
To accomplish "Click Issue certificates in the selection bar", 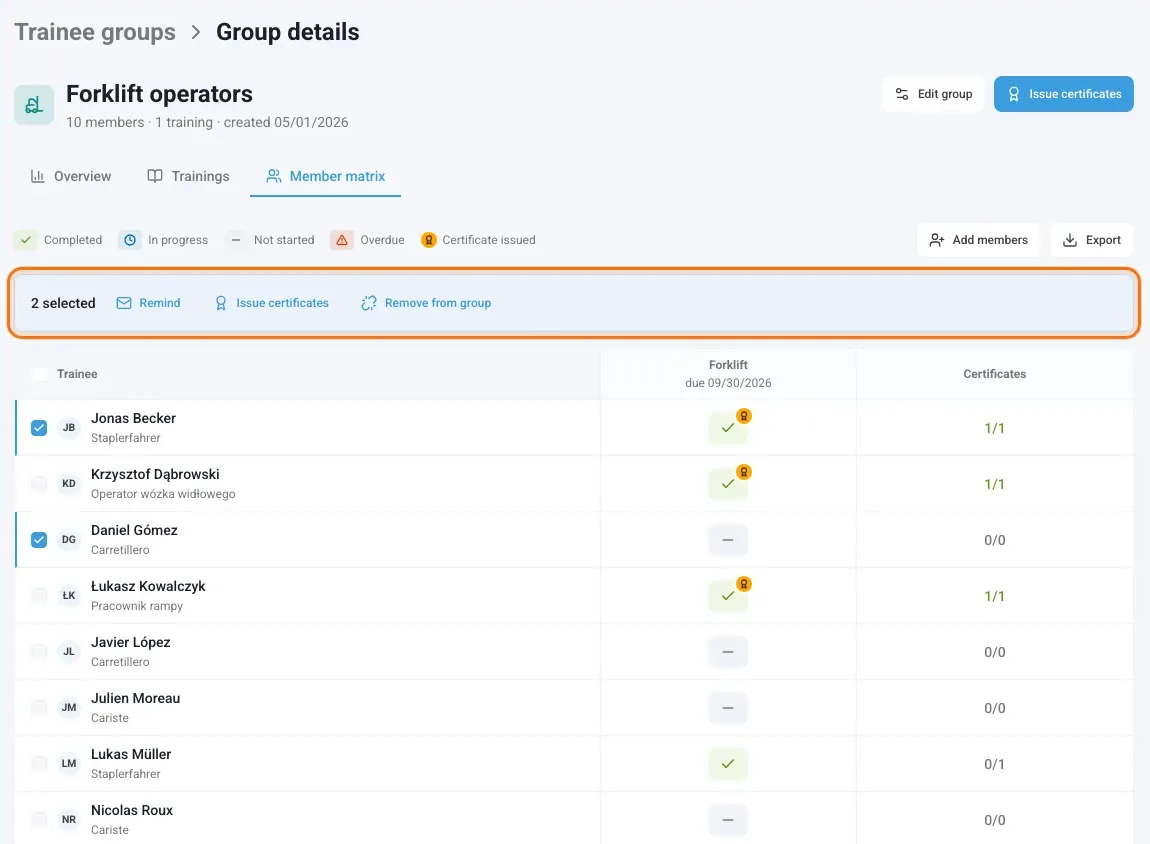I will [x=271, y=303].
